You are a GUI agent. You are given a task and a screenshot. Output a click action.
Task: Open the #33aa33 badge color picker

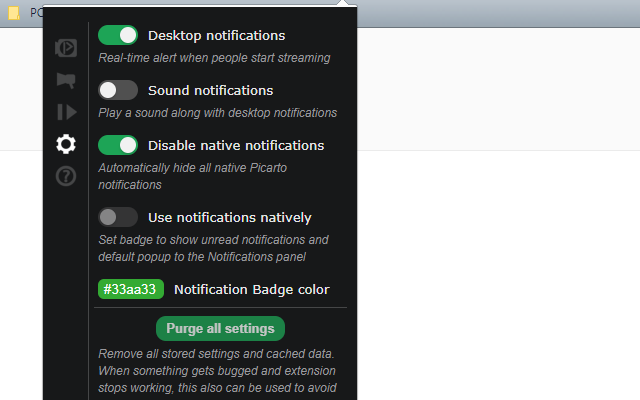click(131, 289)
